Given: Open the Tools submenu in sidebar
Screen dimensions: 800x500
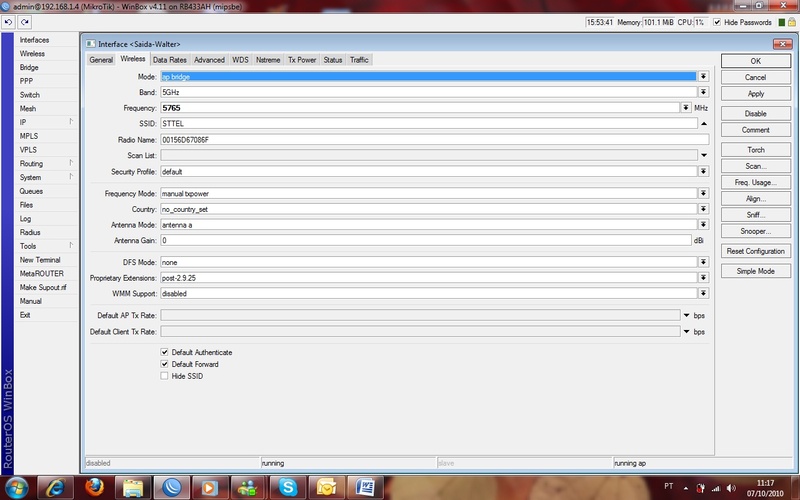Looking at the screenshot, I should coord(46,246).
